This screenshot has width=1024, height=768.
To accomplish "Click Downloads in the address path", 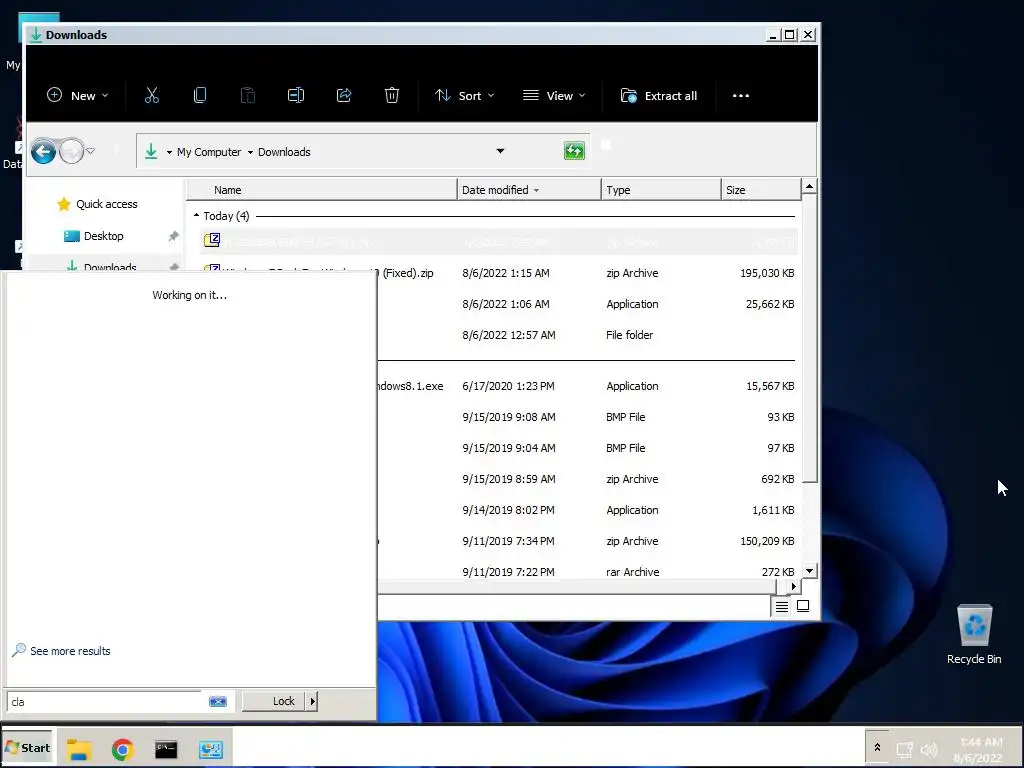I will [x=284, y=152].
